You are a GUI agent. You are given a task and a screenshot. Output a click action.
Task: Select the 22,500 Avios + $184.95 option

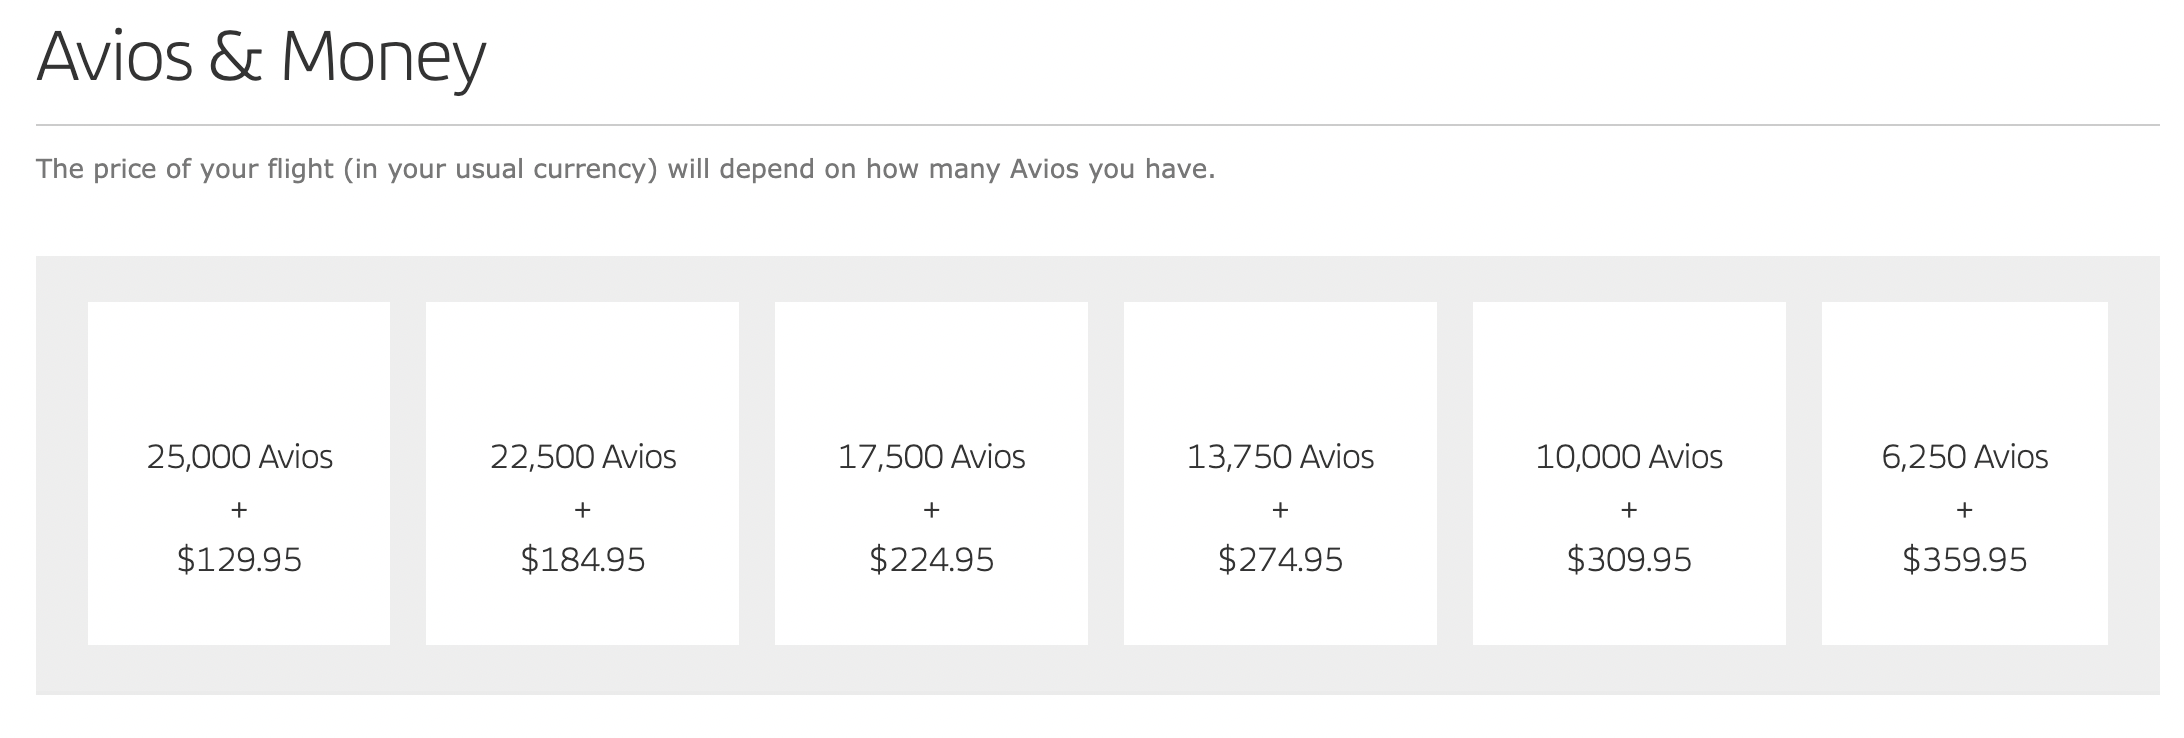click(x=582, y=473)
